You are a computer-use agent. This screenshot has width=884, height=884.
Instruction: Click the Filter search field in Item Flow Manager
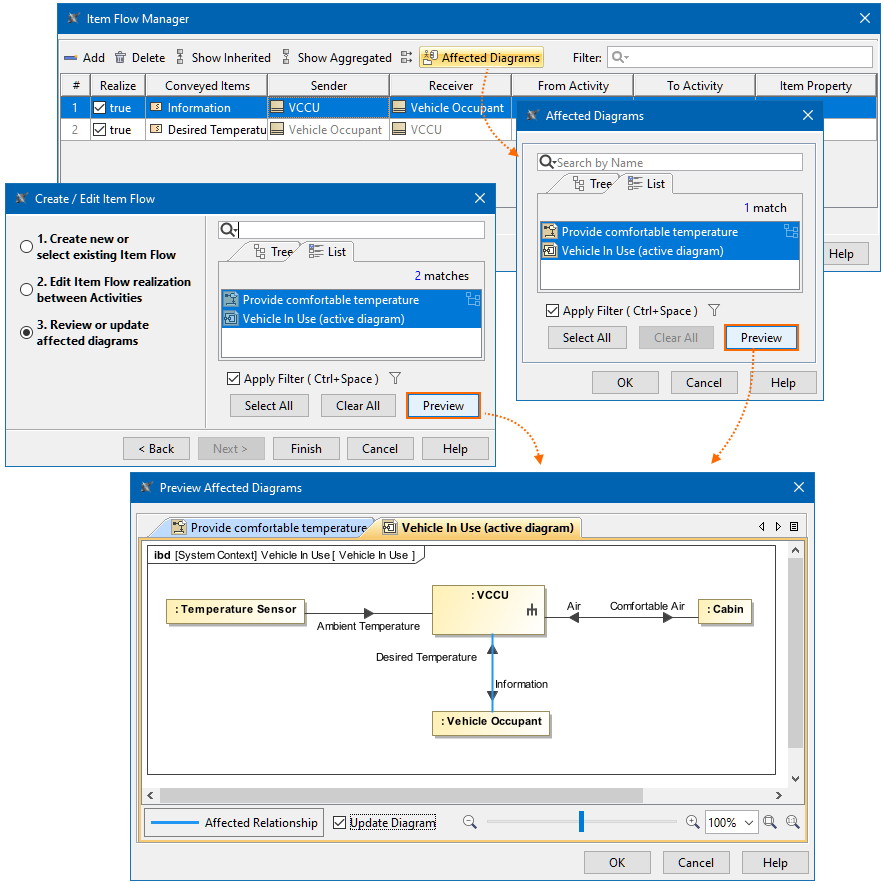(x=740, y=58)
